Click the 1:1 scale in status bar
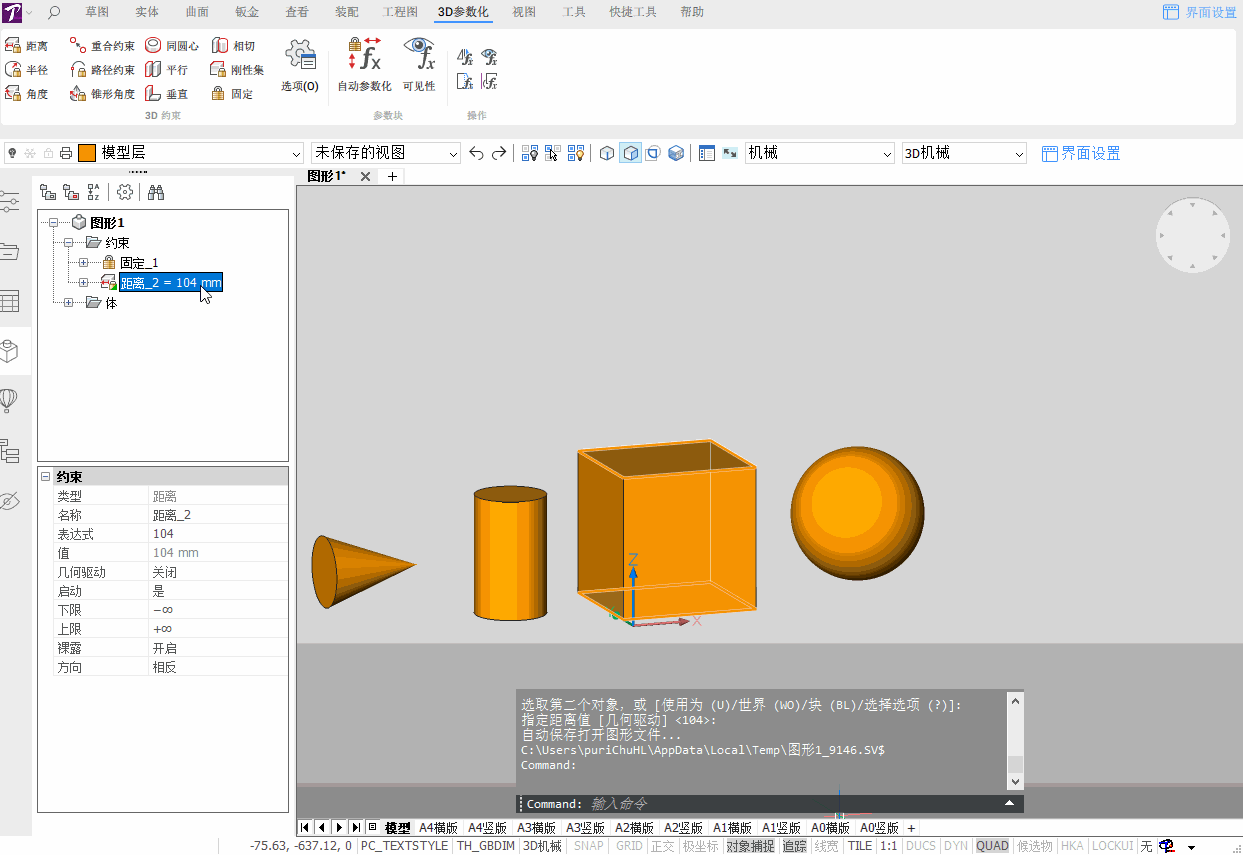 (x=888, y=846)
